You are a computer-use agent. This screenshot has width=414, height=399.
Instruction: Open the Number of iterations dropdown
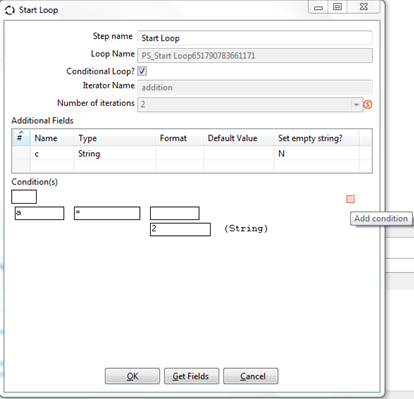pyautogui.click(x=356, y=105)
